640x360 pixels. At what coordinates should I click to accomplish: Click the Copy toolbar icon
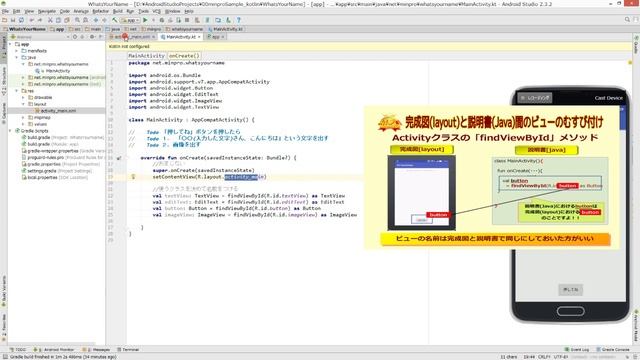point(58,20)
